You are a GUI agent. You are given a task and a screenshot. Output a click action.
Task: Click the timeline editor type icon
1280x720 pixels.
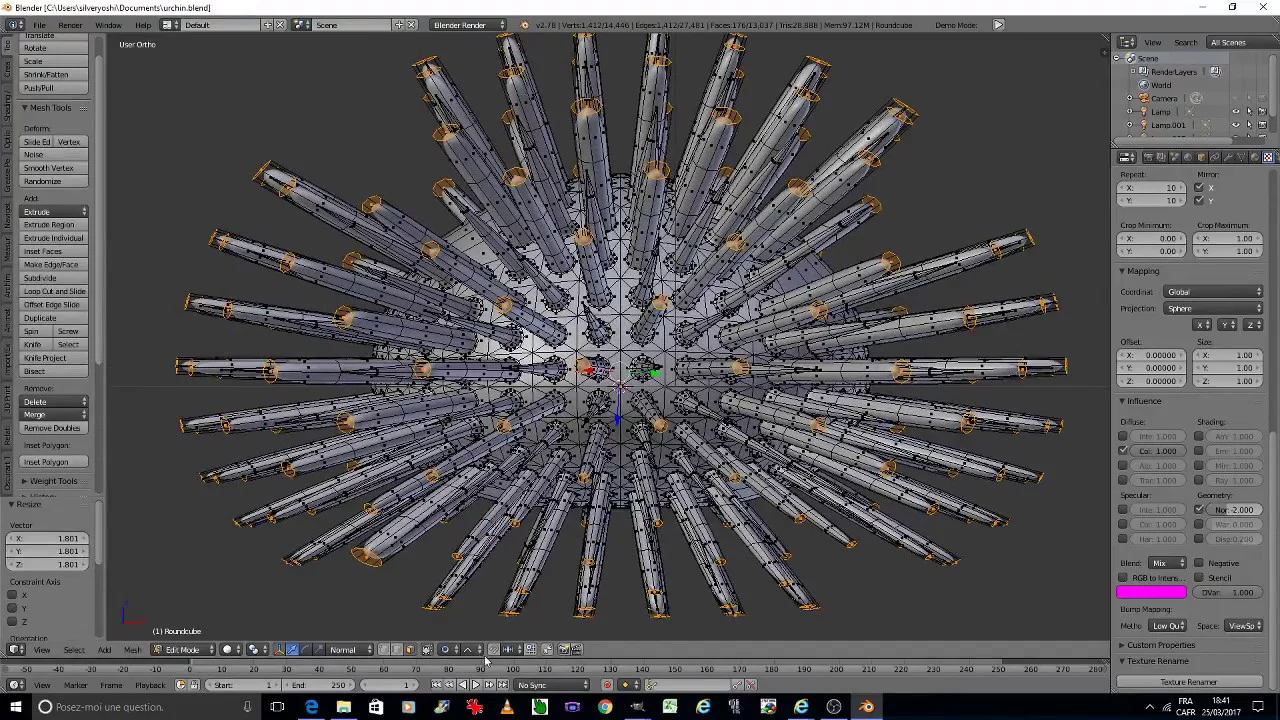17,685
